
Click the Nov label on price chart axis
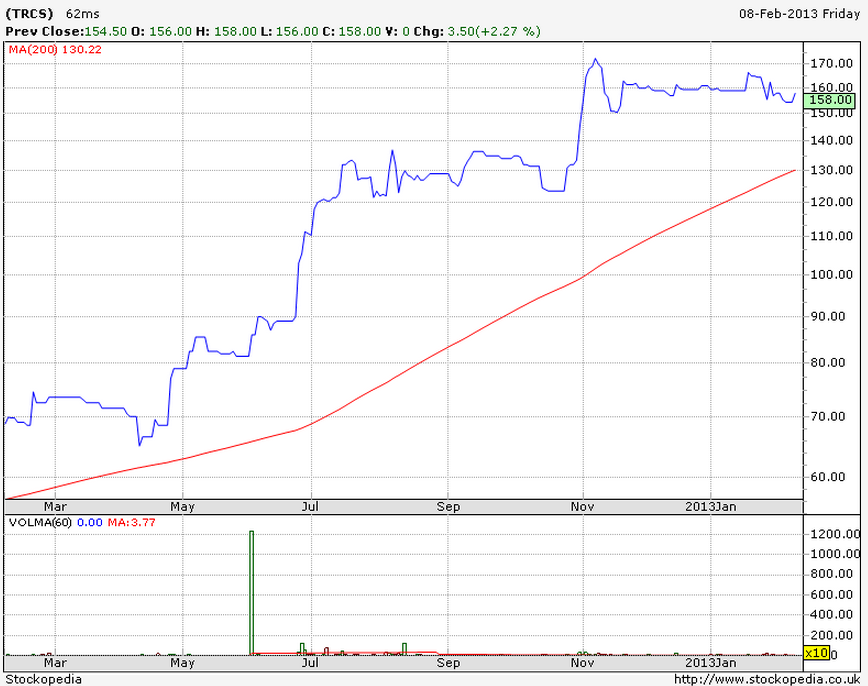point(582,507)
